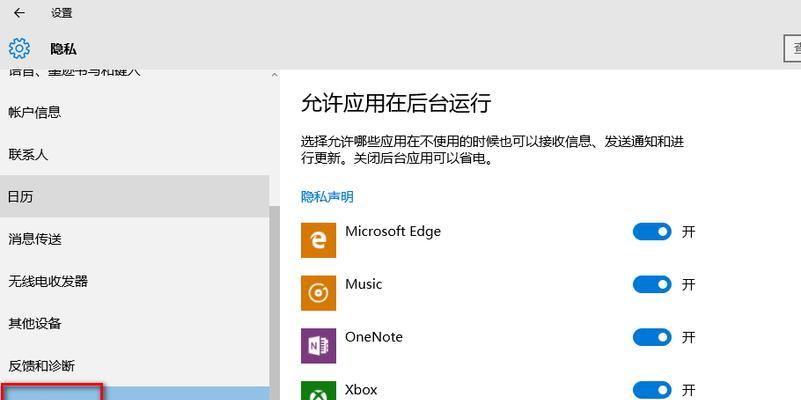
Task: Click the sidebar vertical scrollbar thumb
Action: tap(274, 303)
